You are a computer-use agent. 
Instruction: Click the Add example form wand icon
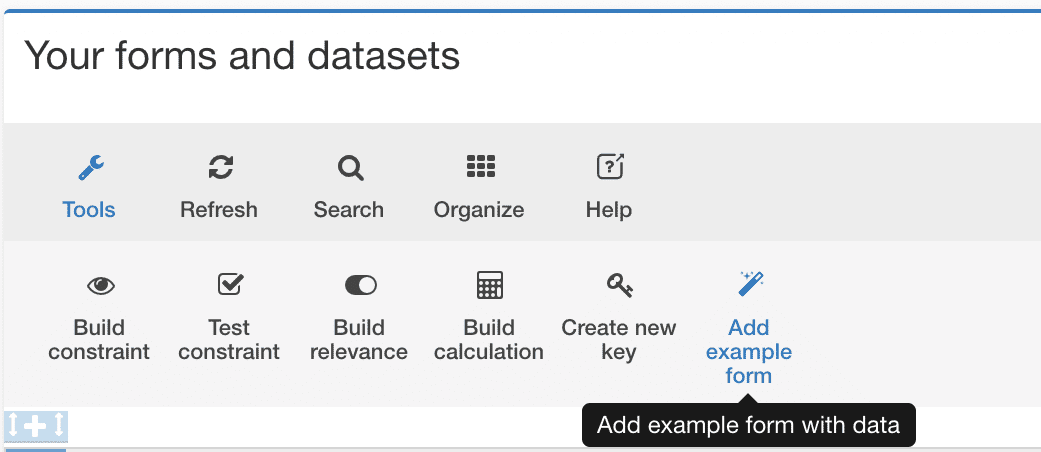pos(750,284)
